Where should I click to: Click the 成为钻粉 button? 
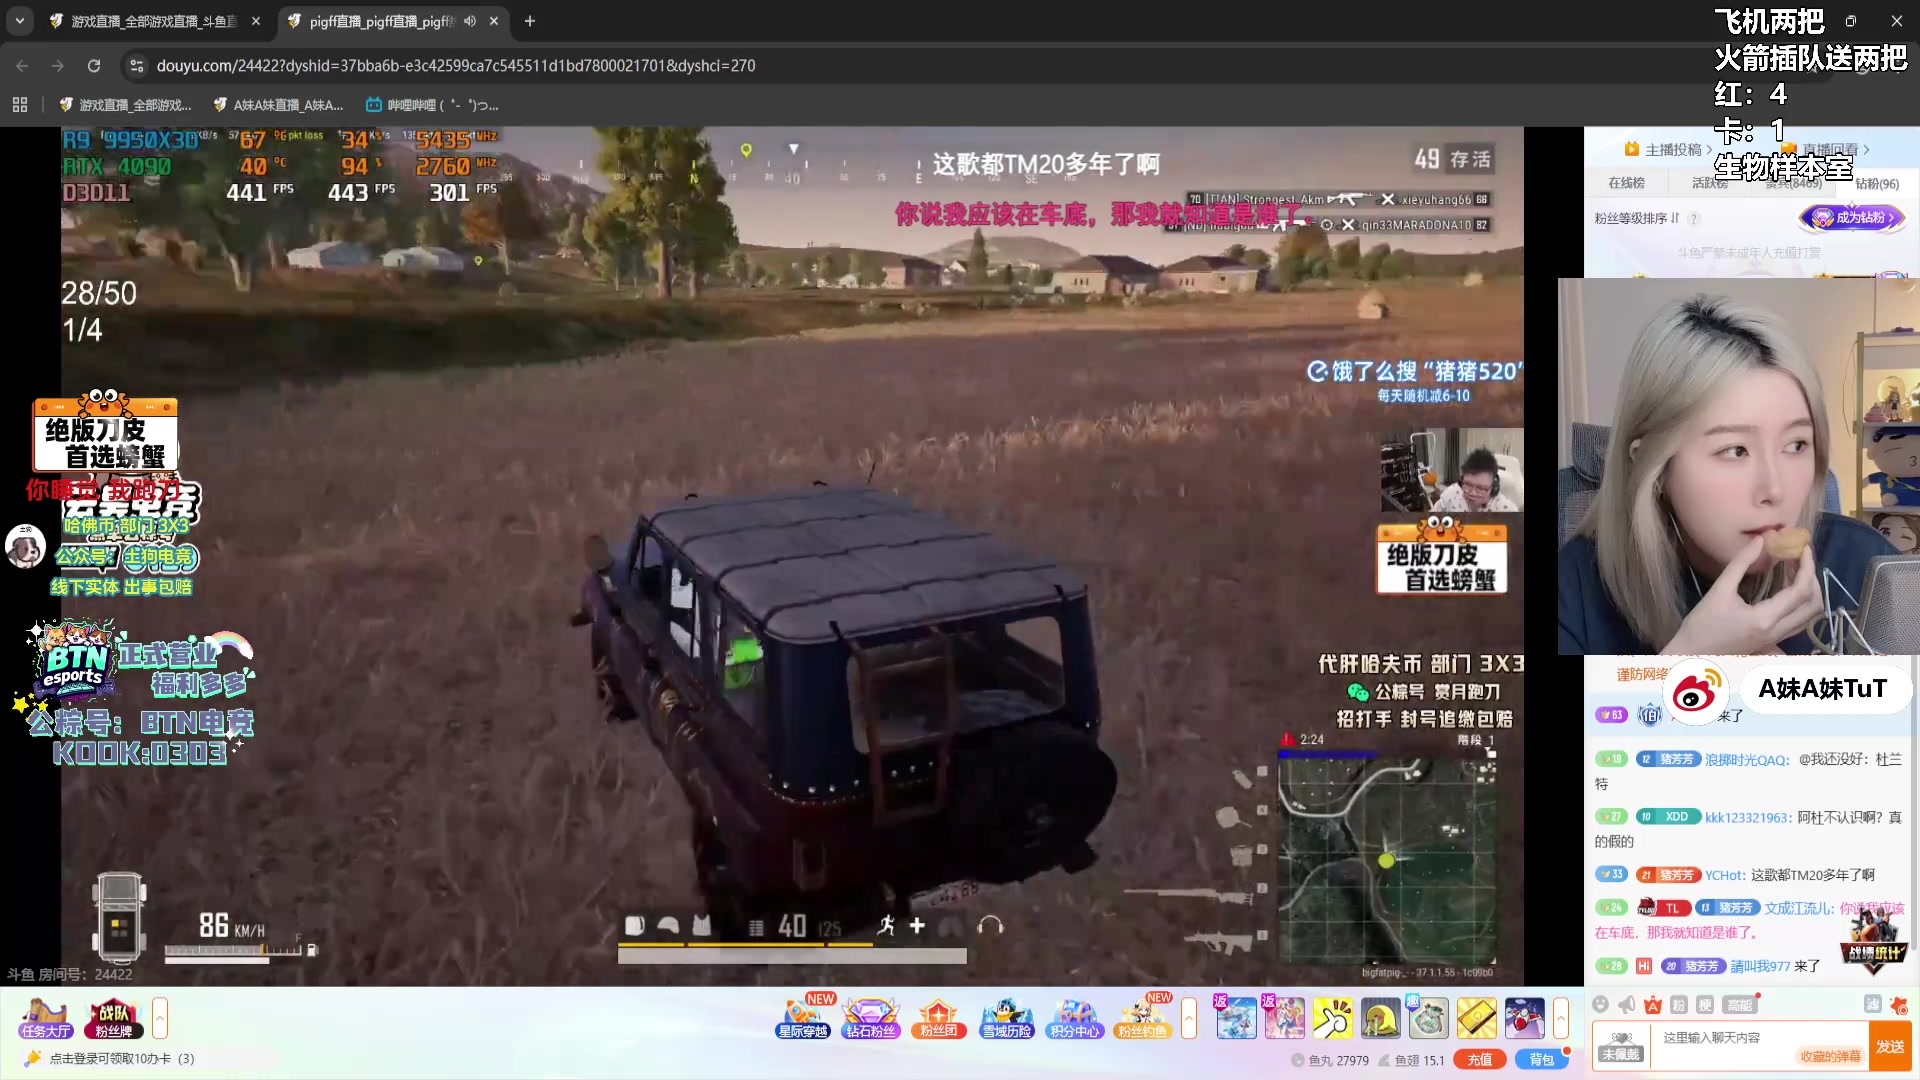[x=1853, y=217]
